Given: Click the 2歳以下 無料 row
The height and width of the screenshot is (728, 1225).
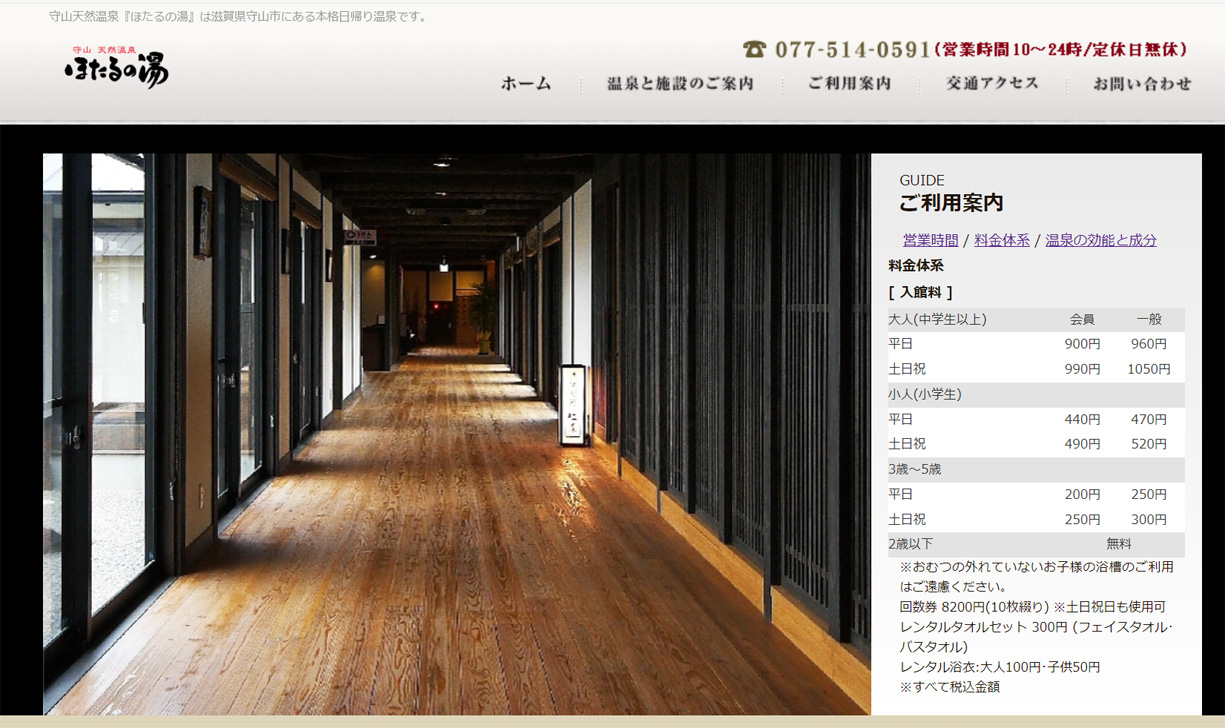Looking at the screenshot, I should [x=1035, y=544].
